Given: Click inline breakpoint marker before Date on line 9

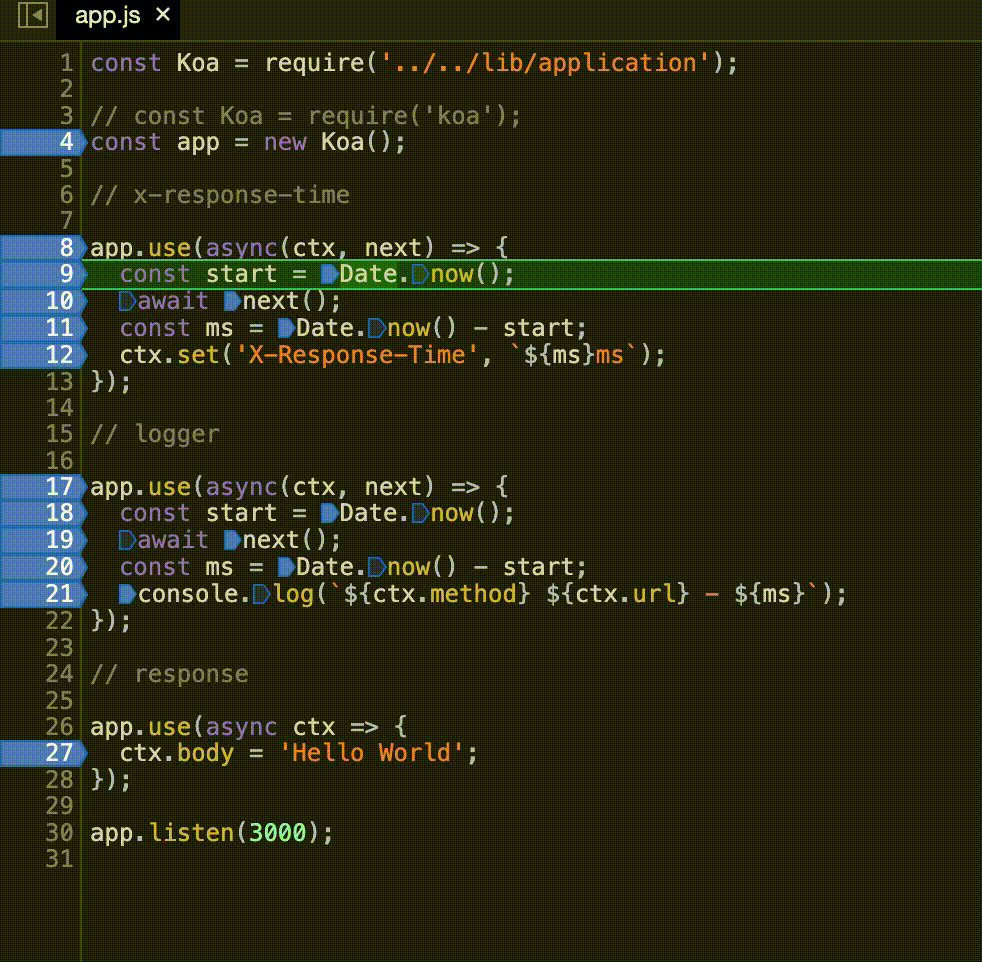Looking at the screenshot, I should (329, 274).
